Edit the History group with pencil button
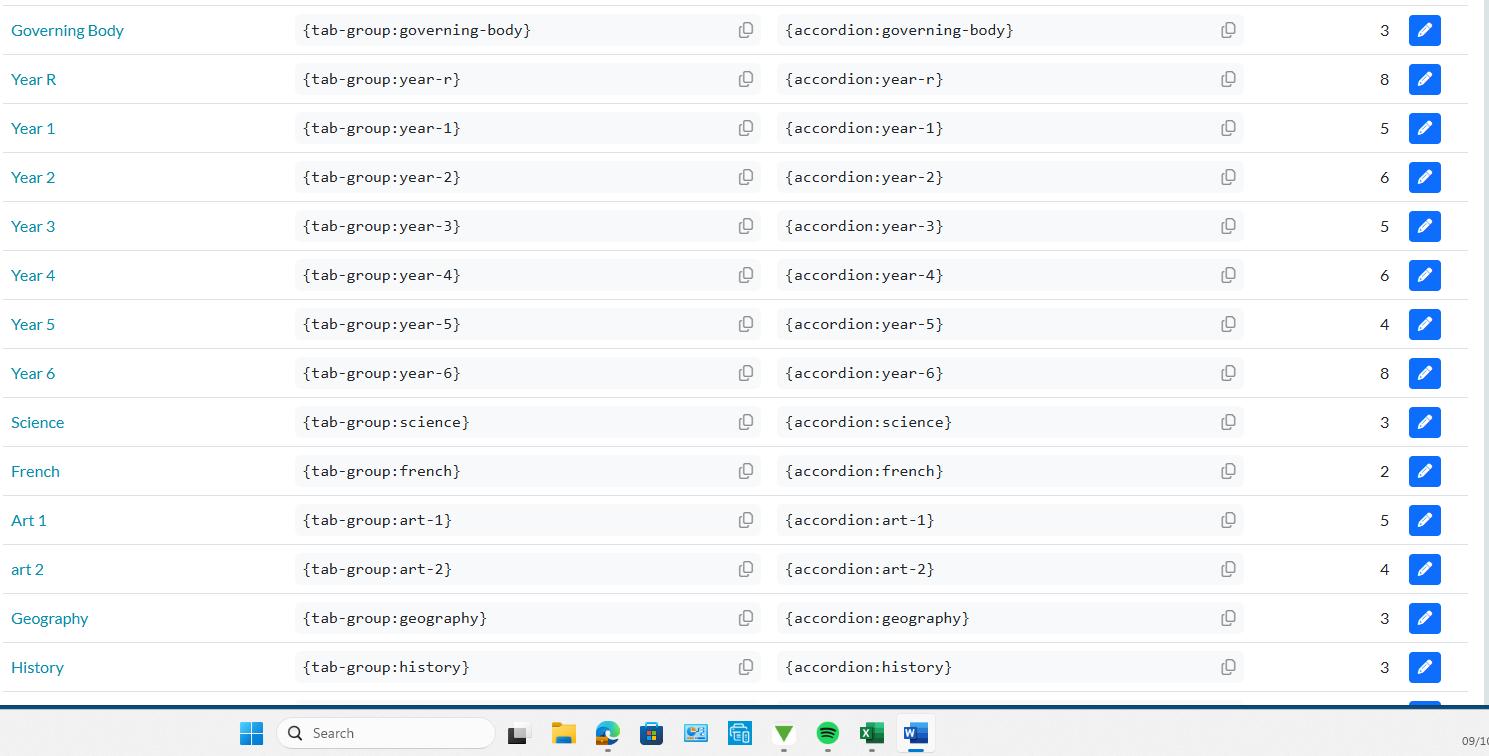 [x=1424, y=667]
